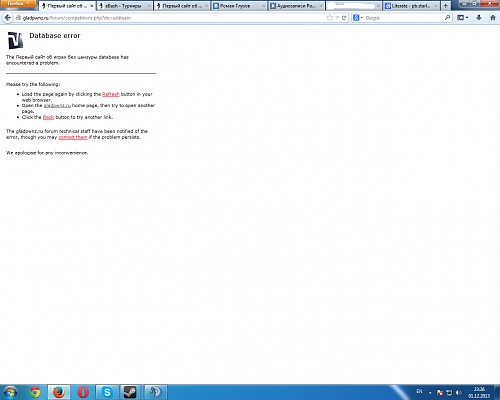
Task: Bookmark this page with the star icon
Action: pos(330,18)
